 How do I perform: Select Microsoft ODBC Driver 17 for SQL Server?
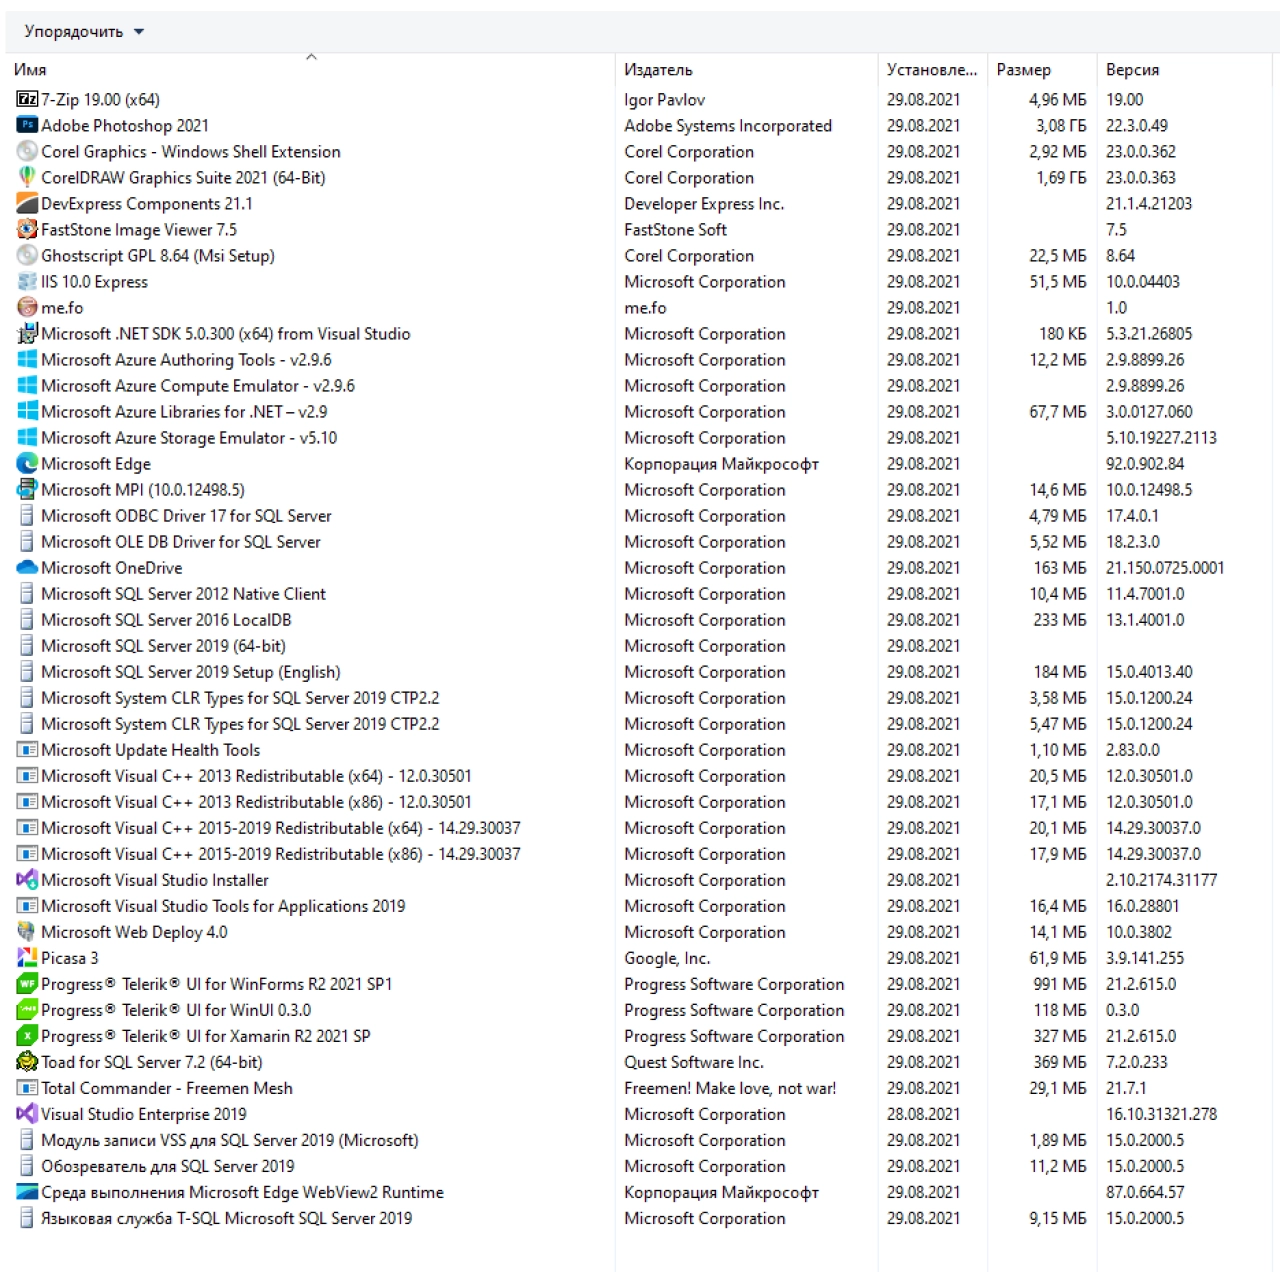[186, 515]
